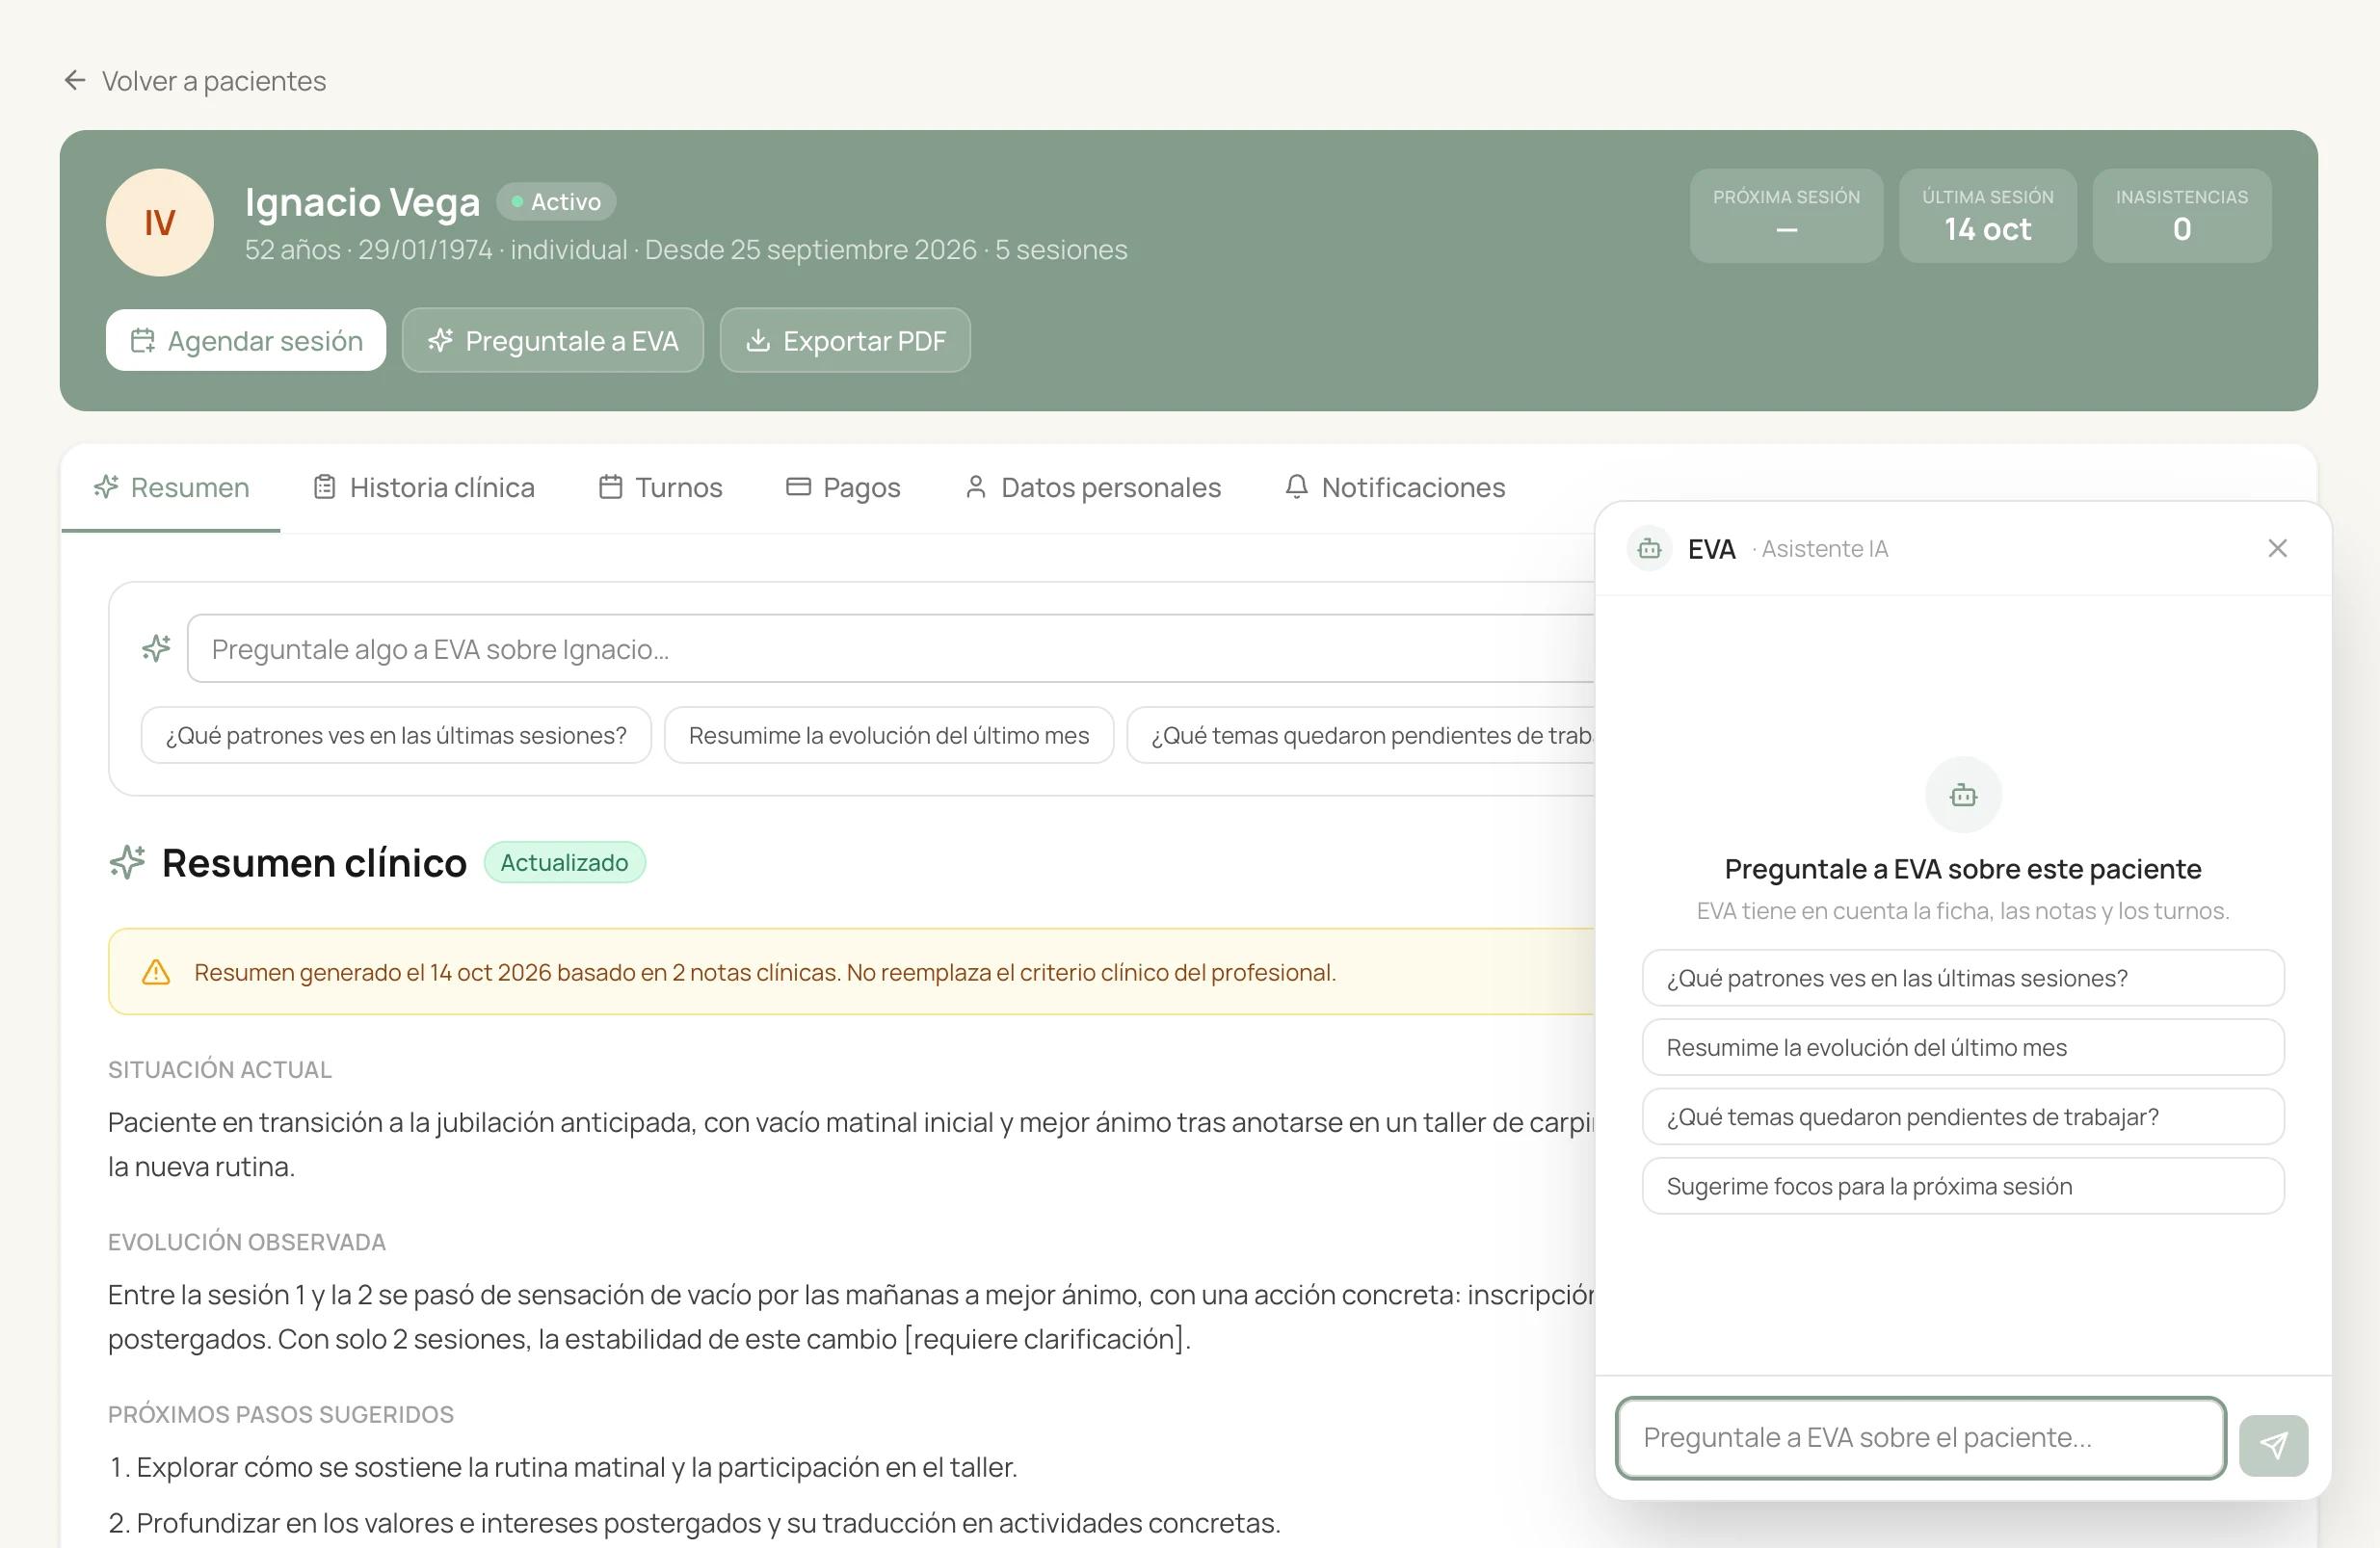
Task: Choose EVA panel suggestion 'Resumime la evolución del último mes'
Action: (x=1963, y=1047)
